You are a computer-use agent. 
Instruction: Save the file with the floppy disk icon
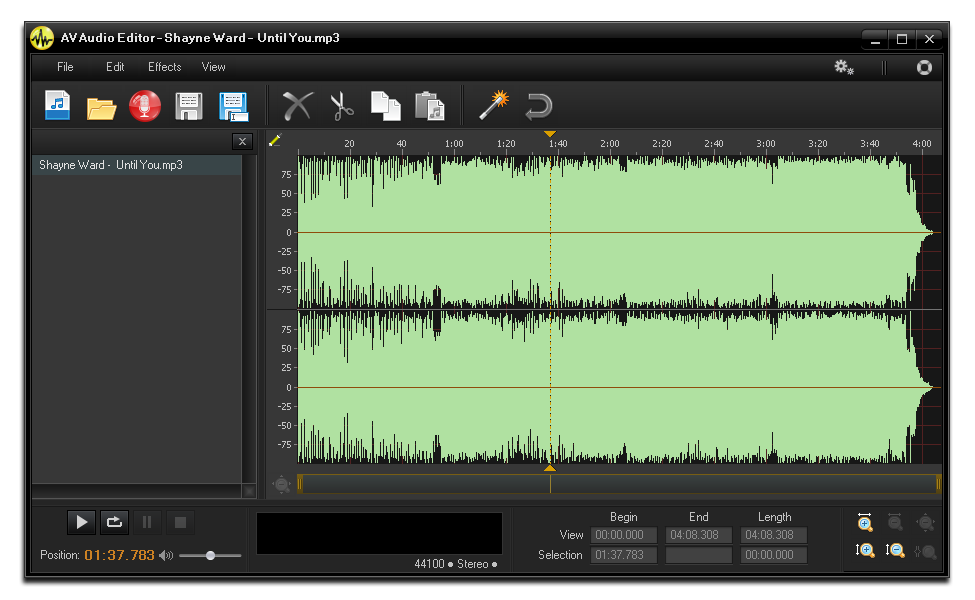[188, 106]
